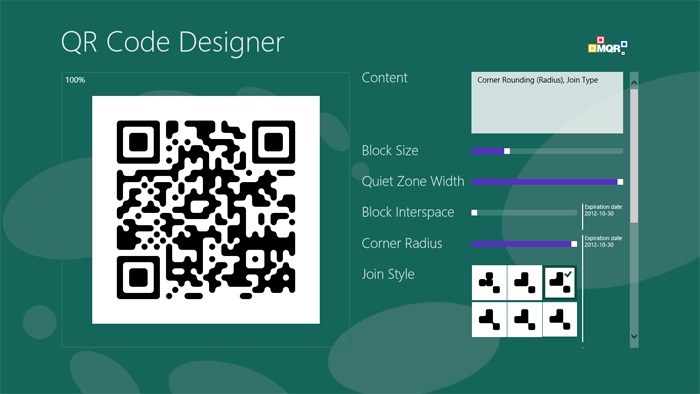Click the Block Interspace slider thumb
Screen dimensions: 700x394
pyautogui.click(x=474, y=213)
